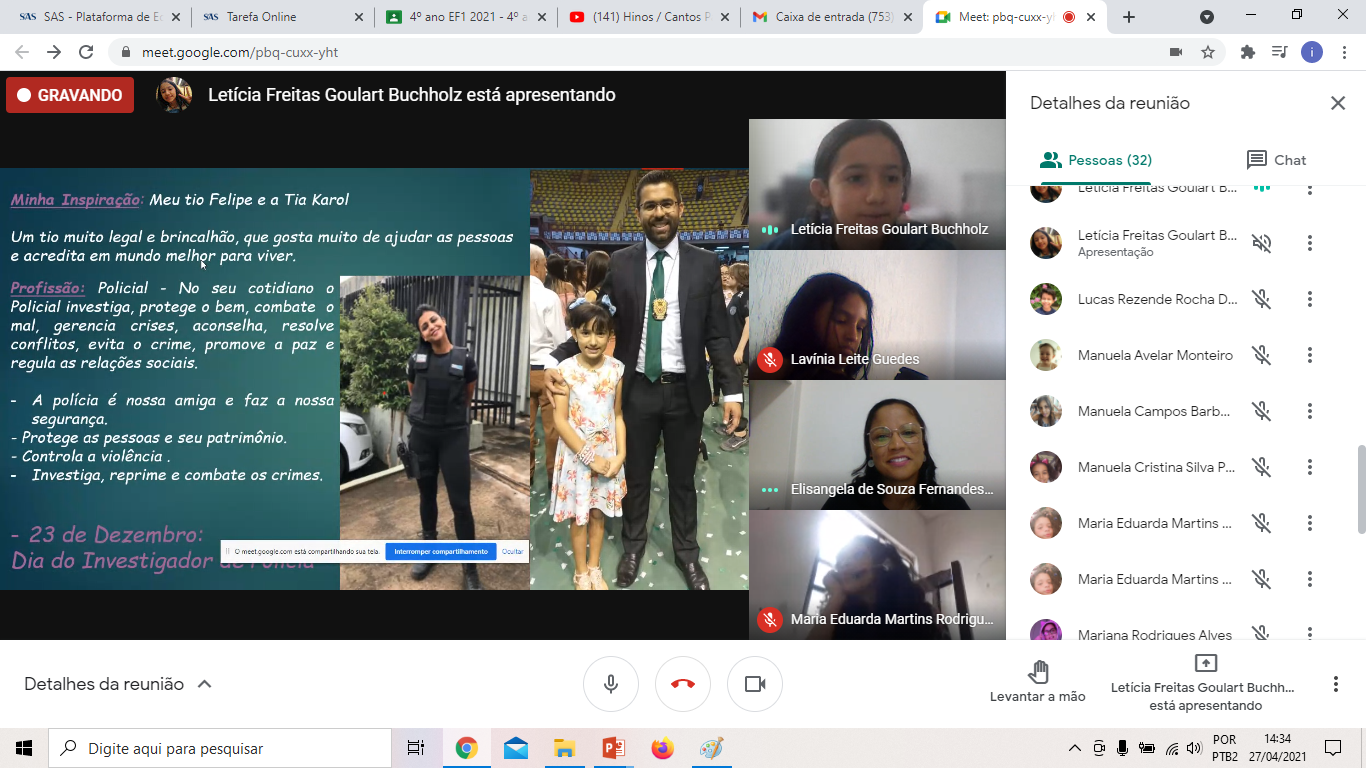The image size is (1366, 768).
Task: Show hidden system tray icons chevron
Action: [x=1075, y=748]
